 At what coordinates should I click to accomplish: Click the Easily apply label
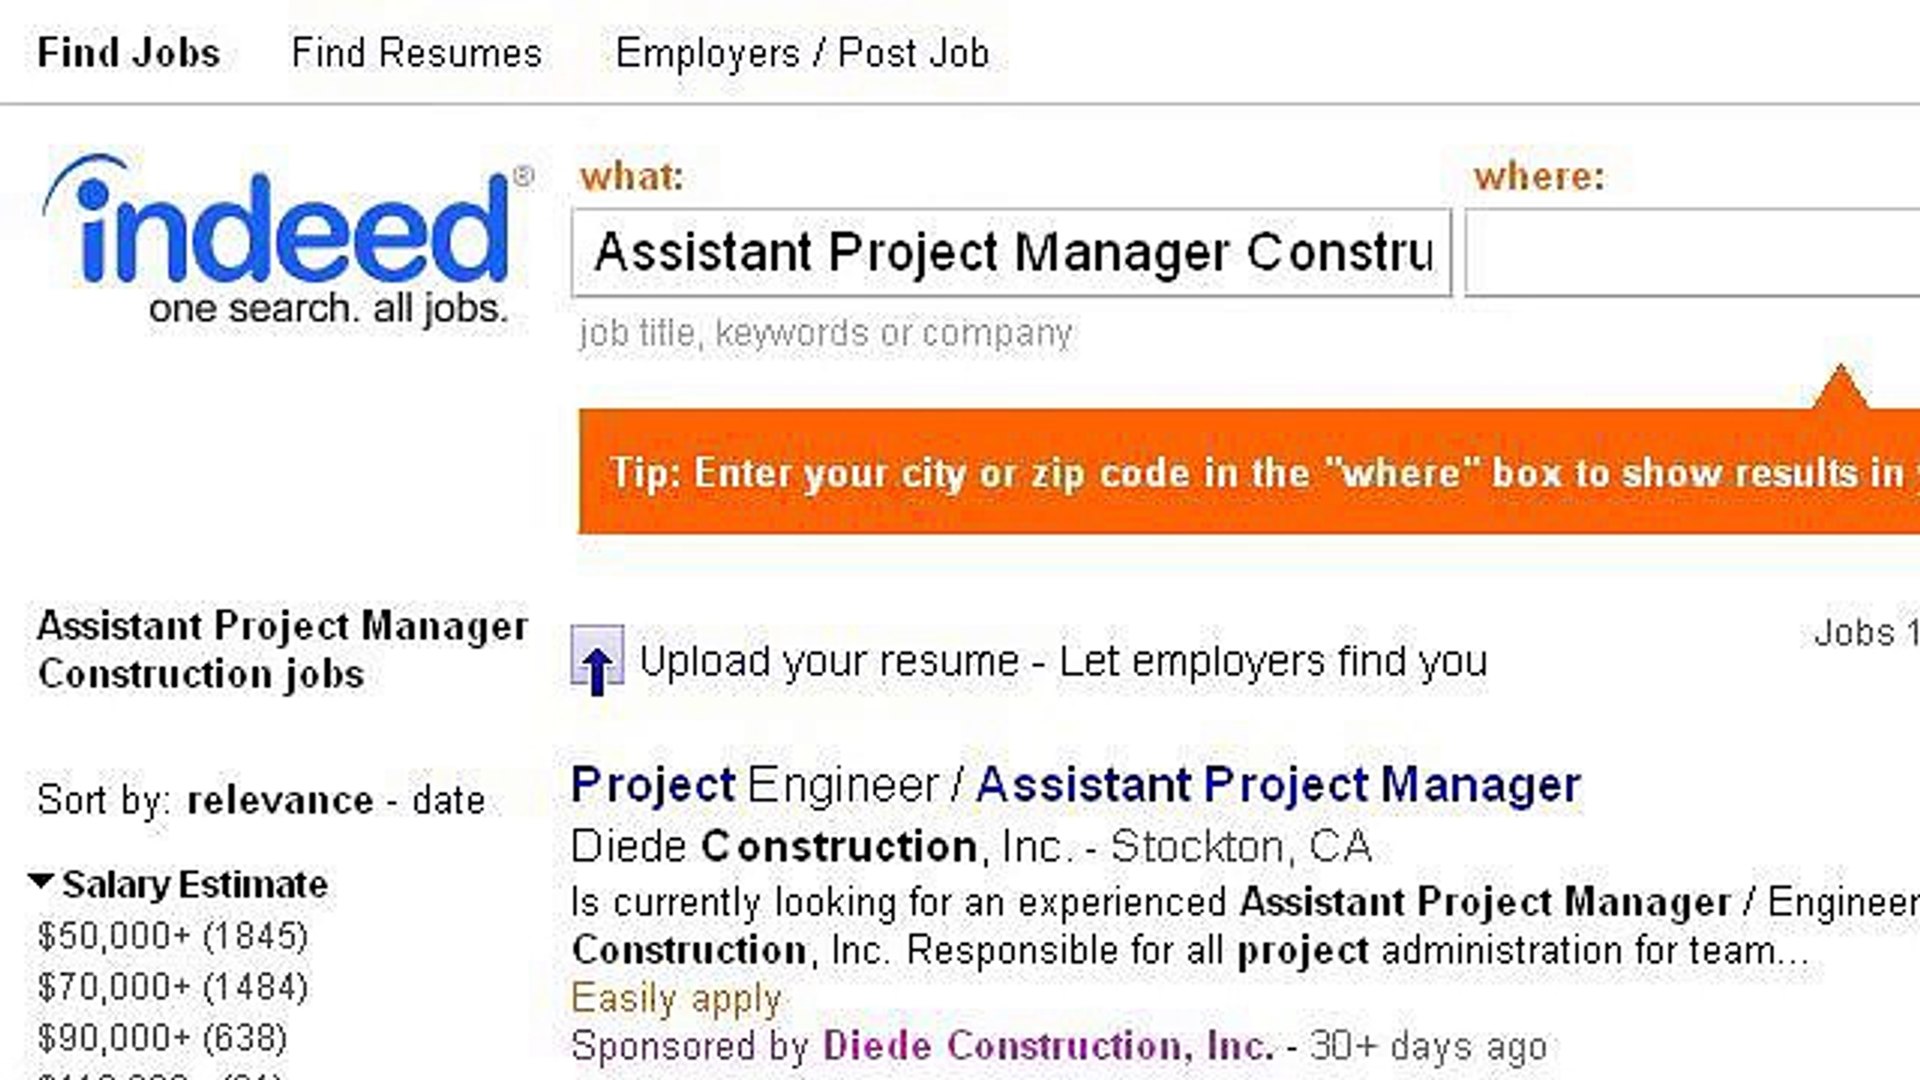676,998
